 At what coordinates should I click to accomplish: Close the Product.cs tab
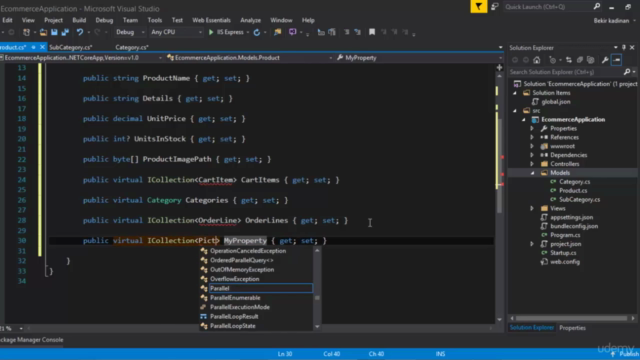pyautogui.click(x=42, y=47)
